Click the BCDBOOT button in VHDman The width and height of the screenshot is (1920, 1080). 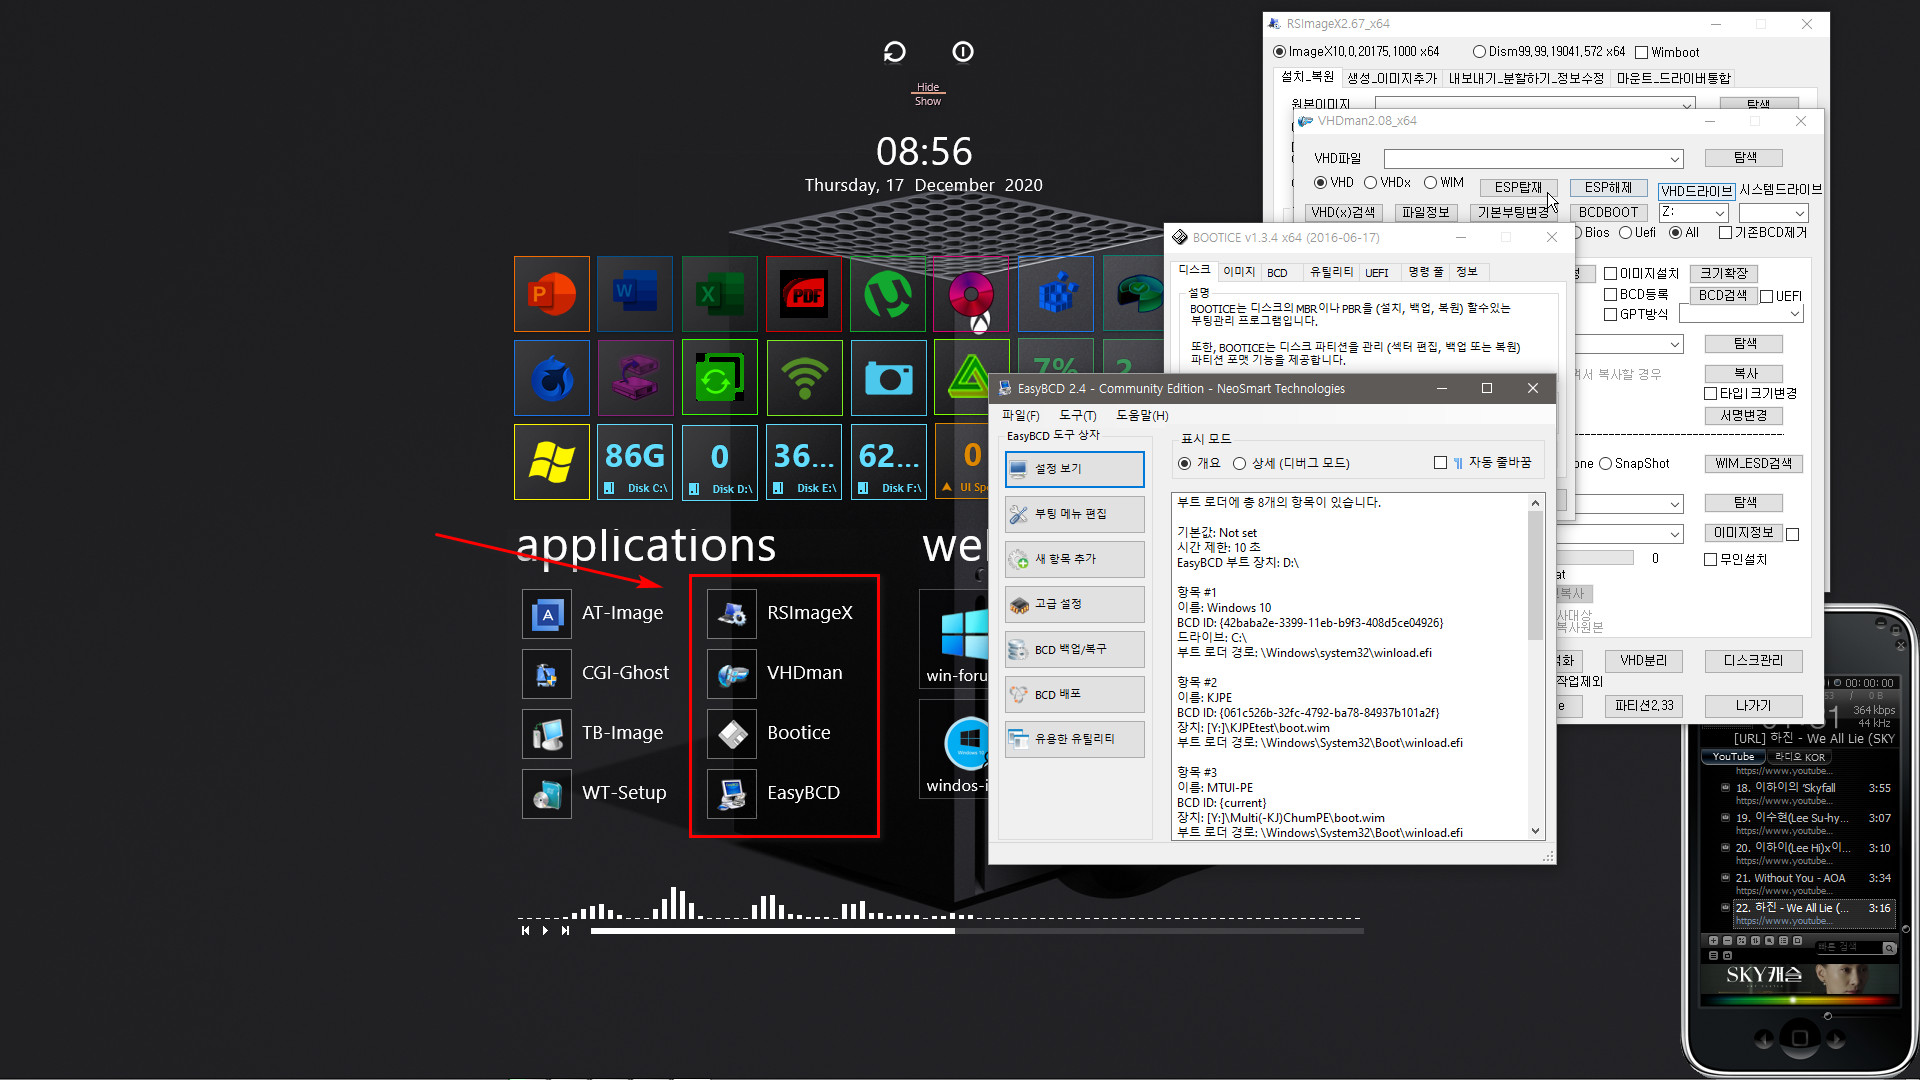click(1608, 213)
